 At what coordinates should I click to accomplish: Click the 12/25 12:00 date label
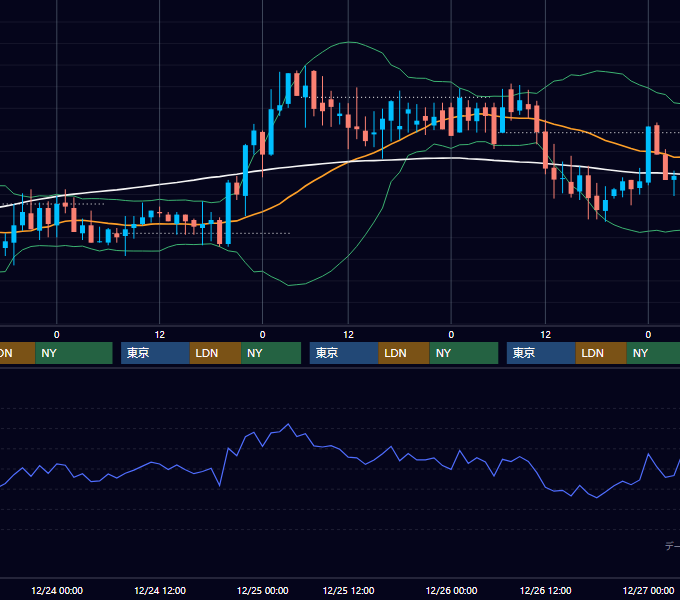click(x=348, y=590)
